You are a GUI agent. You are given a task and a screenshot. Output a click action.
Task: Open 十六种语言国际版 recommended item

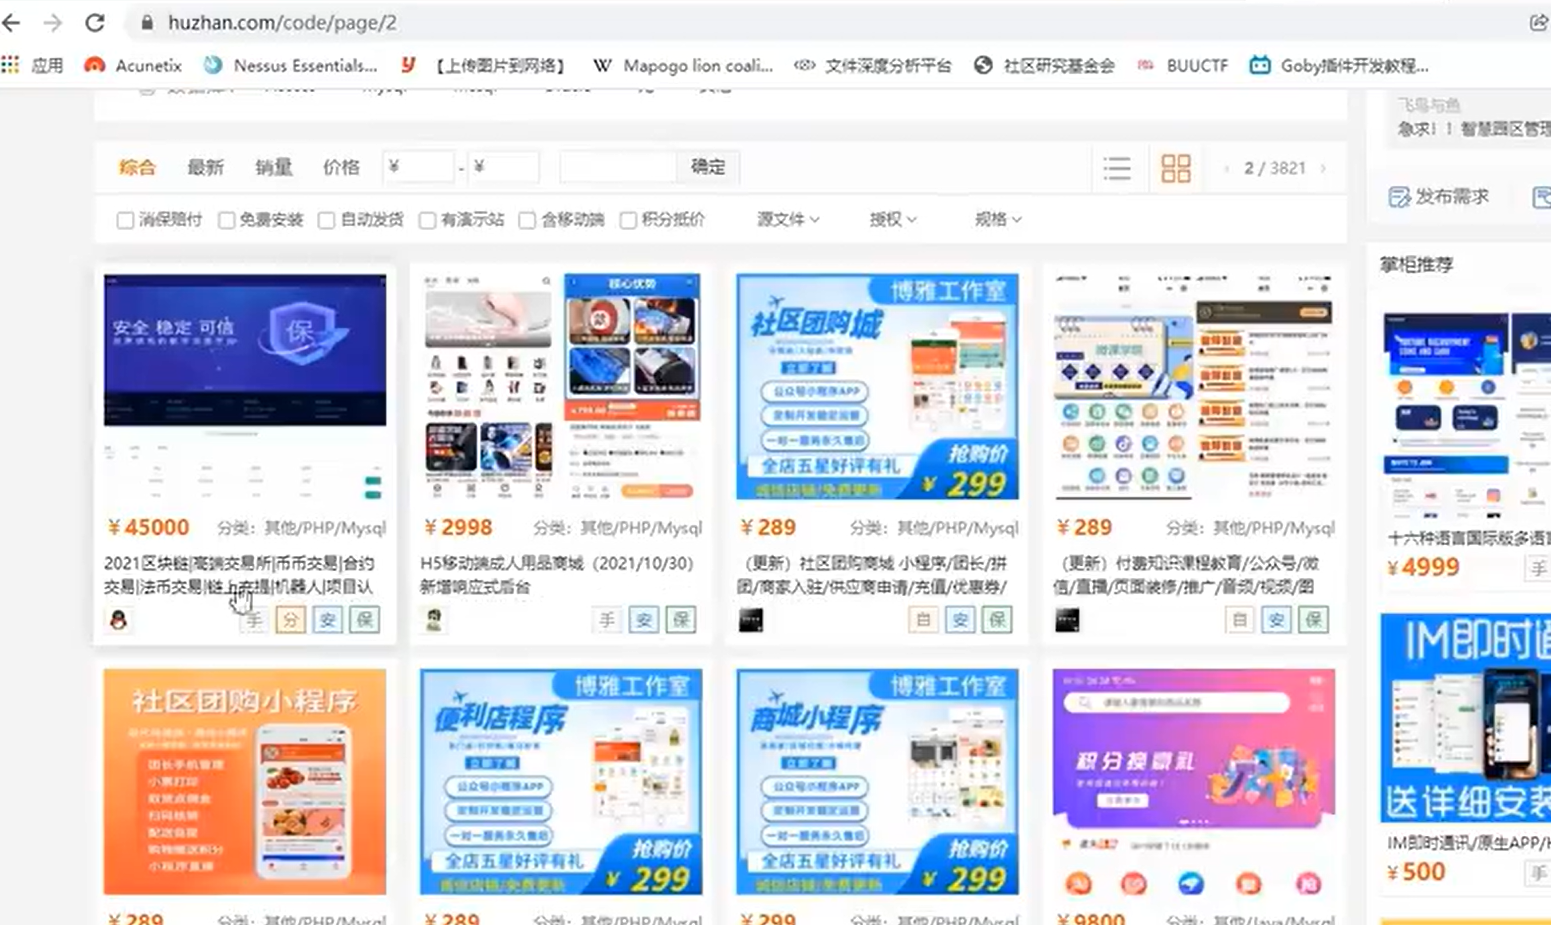[x=1468, y=538]
